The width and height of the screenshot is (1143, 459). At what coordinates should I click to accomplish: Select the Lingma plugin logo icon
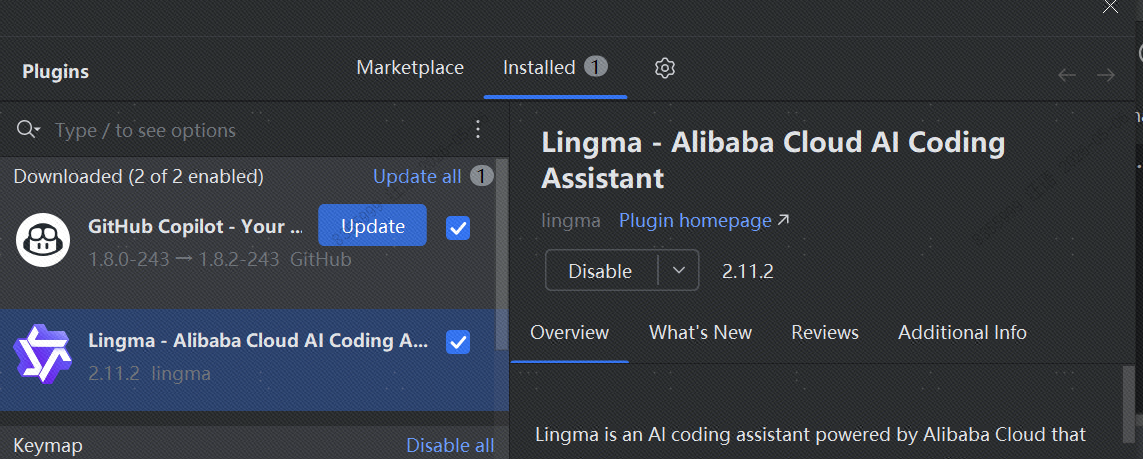(x=42, y=354)
